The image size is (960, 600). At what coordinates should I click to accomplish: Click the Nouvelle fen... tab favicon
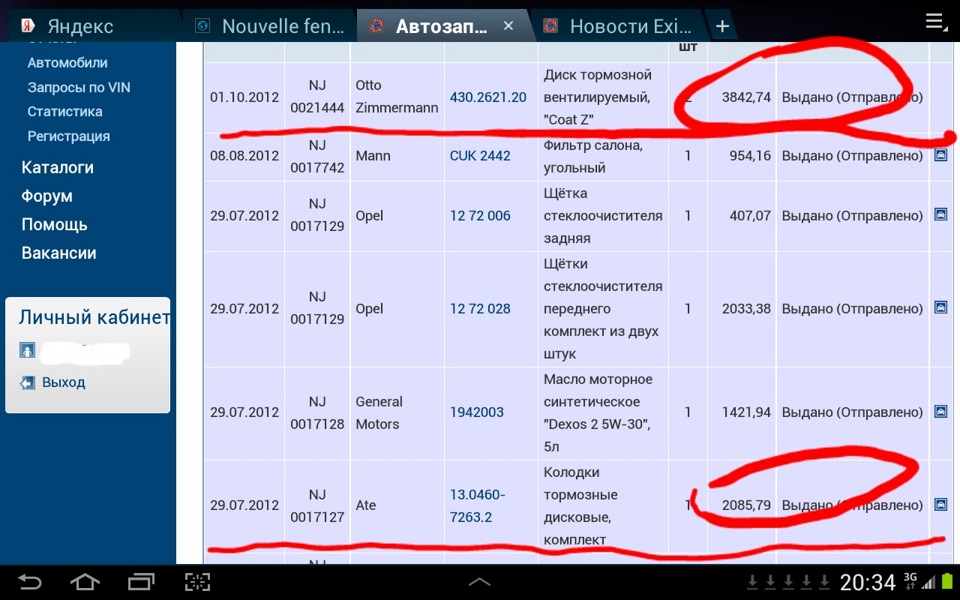click(x=202, y=25)
